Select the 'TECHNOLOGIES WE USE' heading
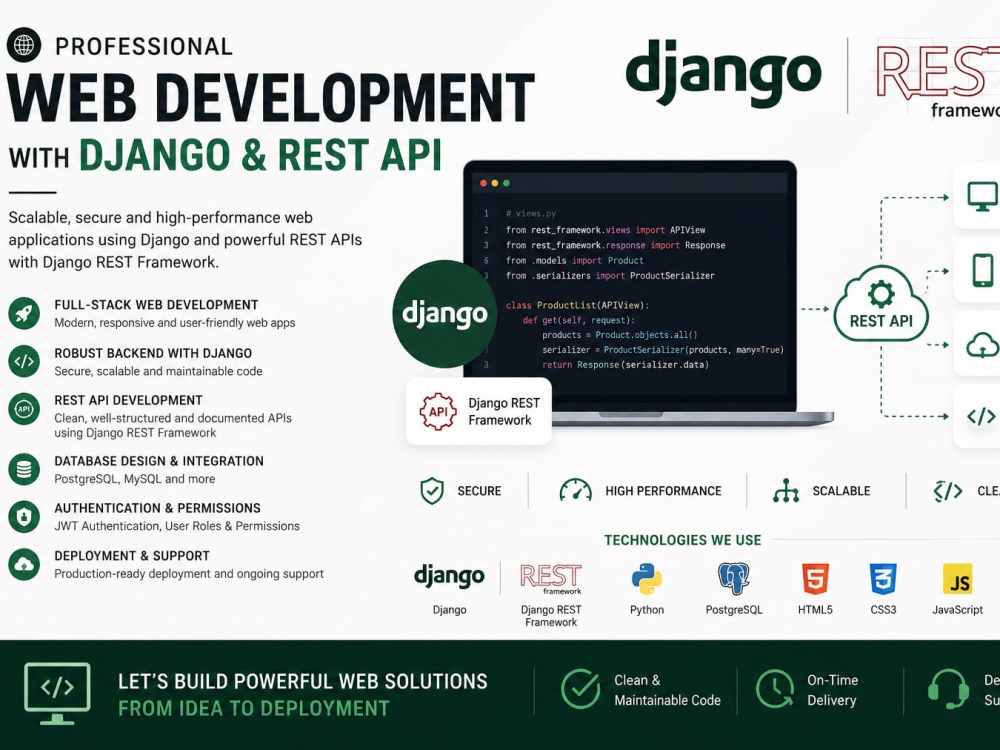This screenshot has width=1000, height=750. click(x=682, y=540)
